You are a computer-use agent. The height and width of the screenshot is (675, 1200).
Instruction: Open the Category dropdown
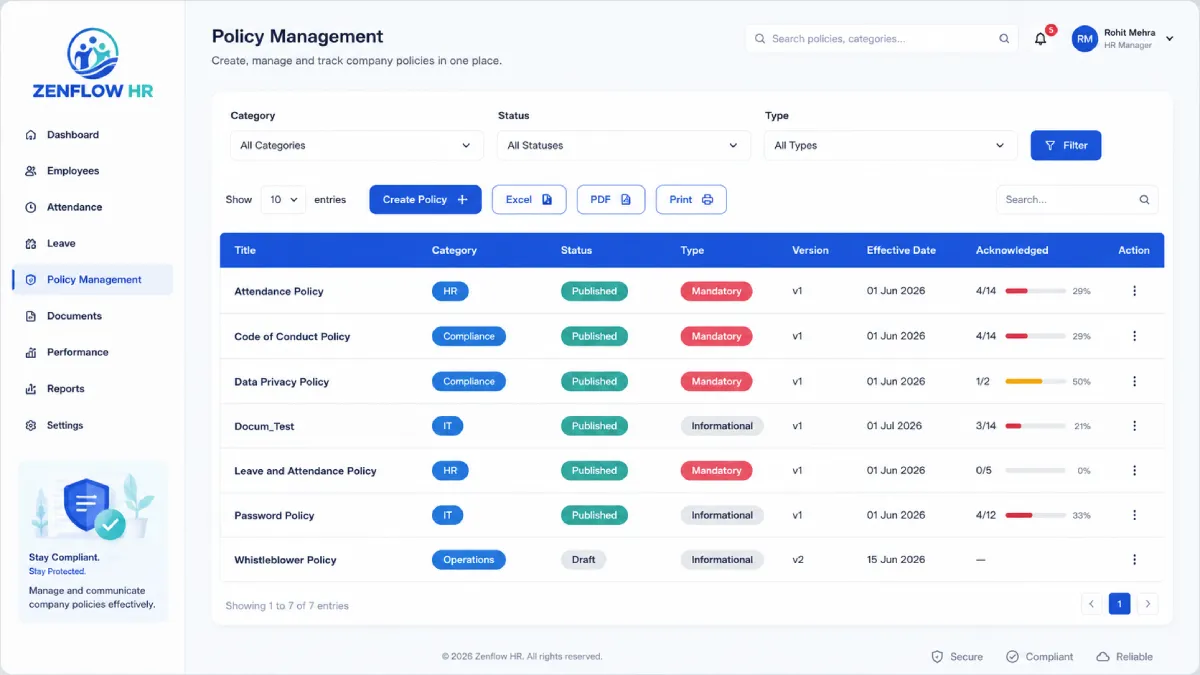pos(356,145)
